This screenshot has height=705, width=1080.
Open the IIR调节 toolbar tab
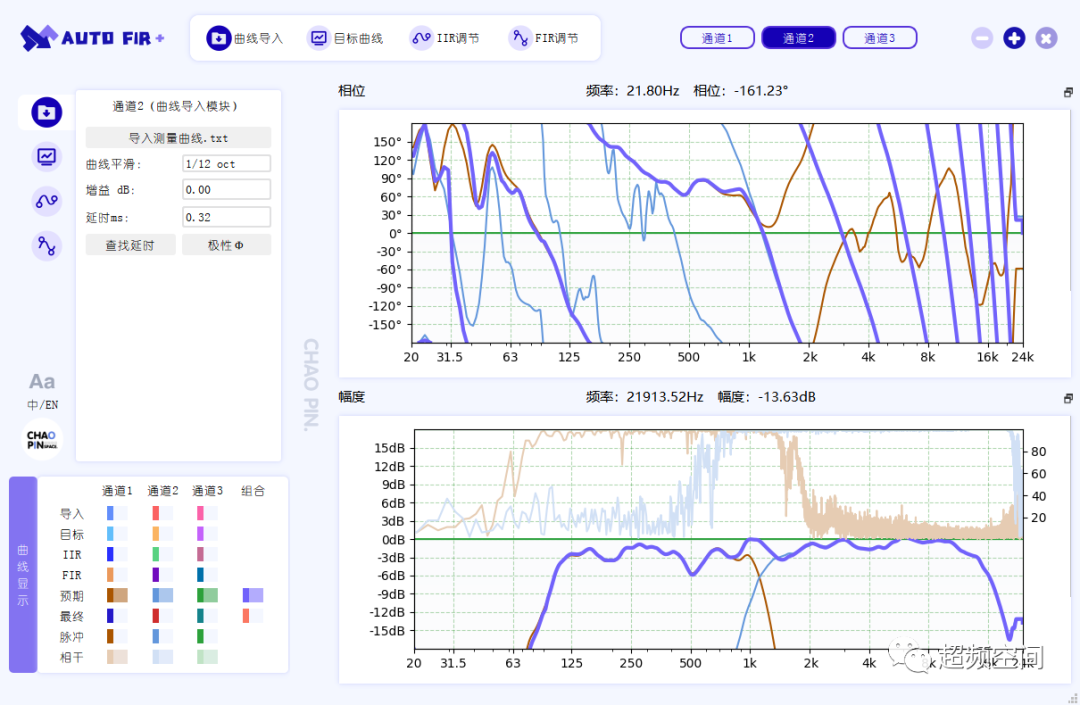(444, 38)
